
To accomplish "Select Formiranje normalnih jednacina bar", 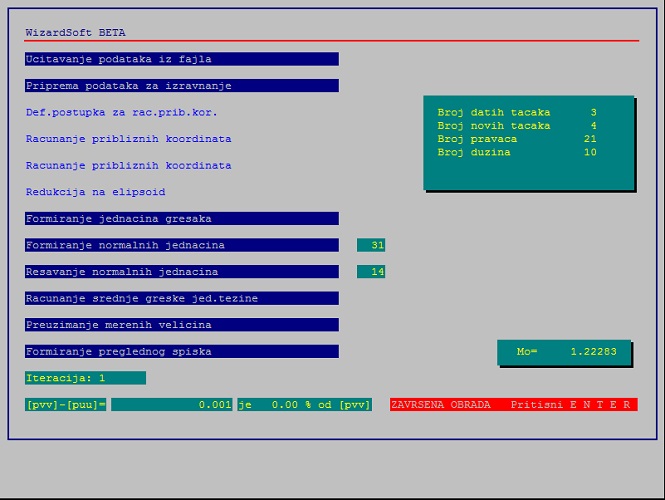I will point(181,245).
